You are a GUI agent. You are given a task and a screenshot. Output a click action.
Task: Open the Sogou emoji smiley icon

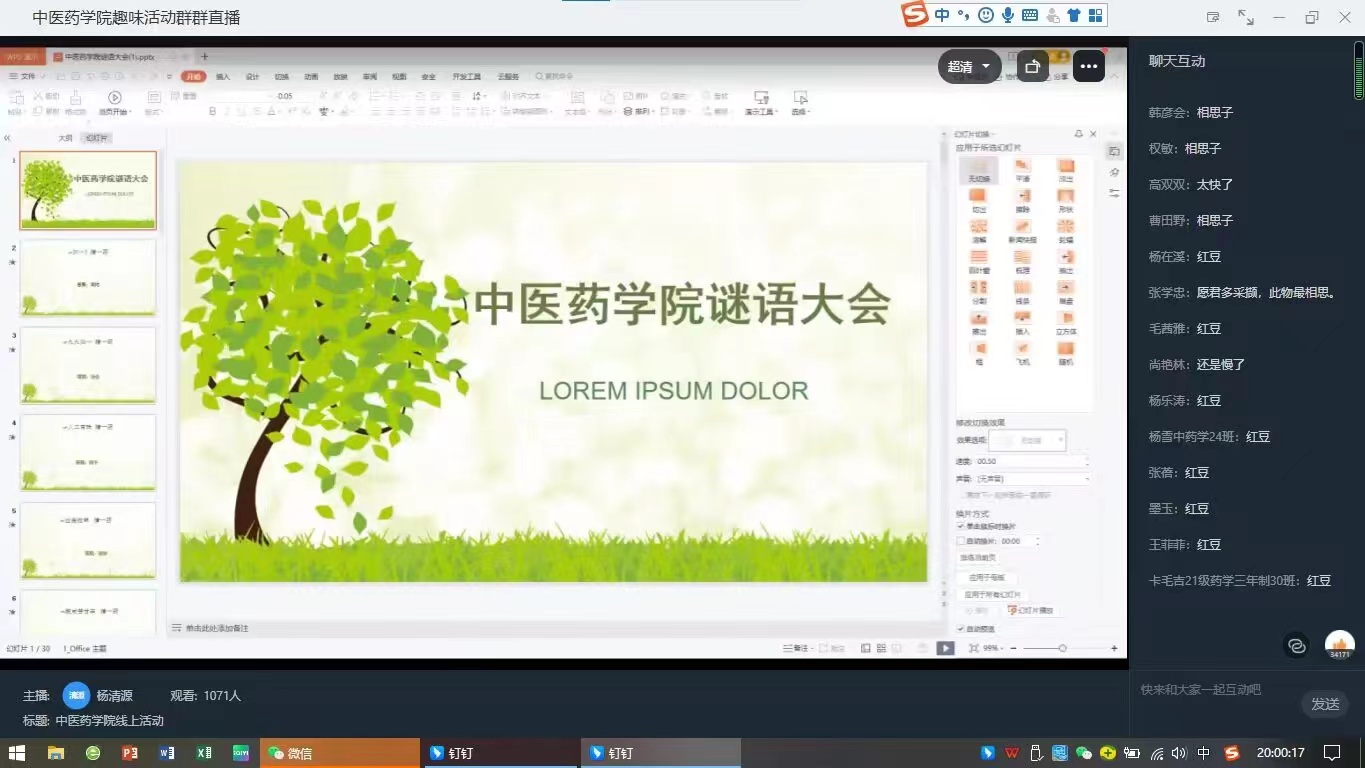point(986,15)
